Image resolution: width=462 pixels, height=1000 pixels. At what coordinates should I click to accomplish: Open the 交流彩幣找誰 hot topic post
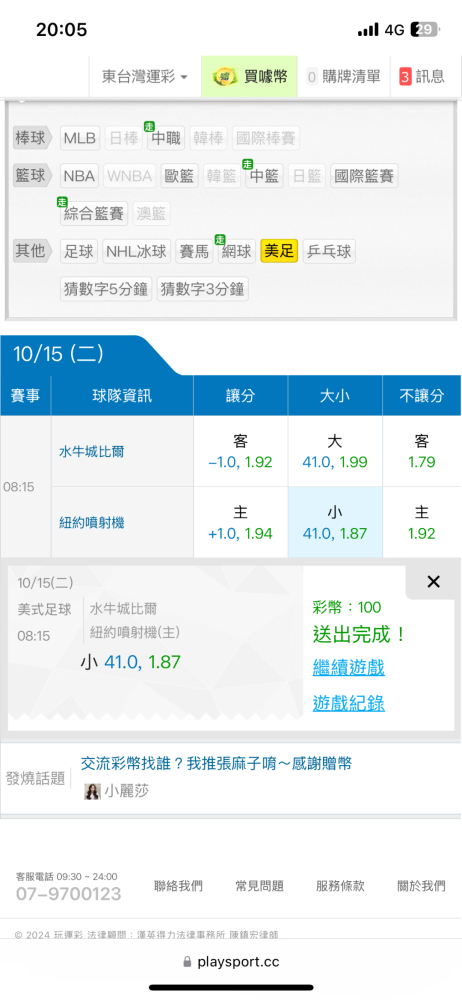coord(216,763)
